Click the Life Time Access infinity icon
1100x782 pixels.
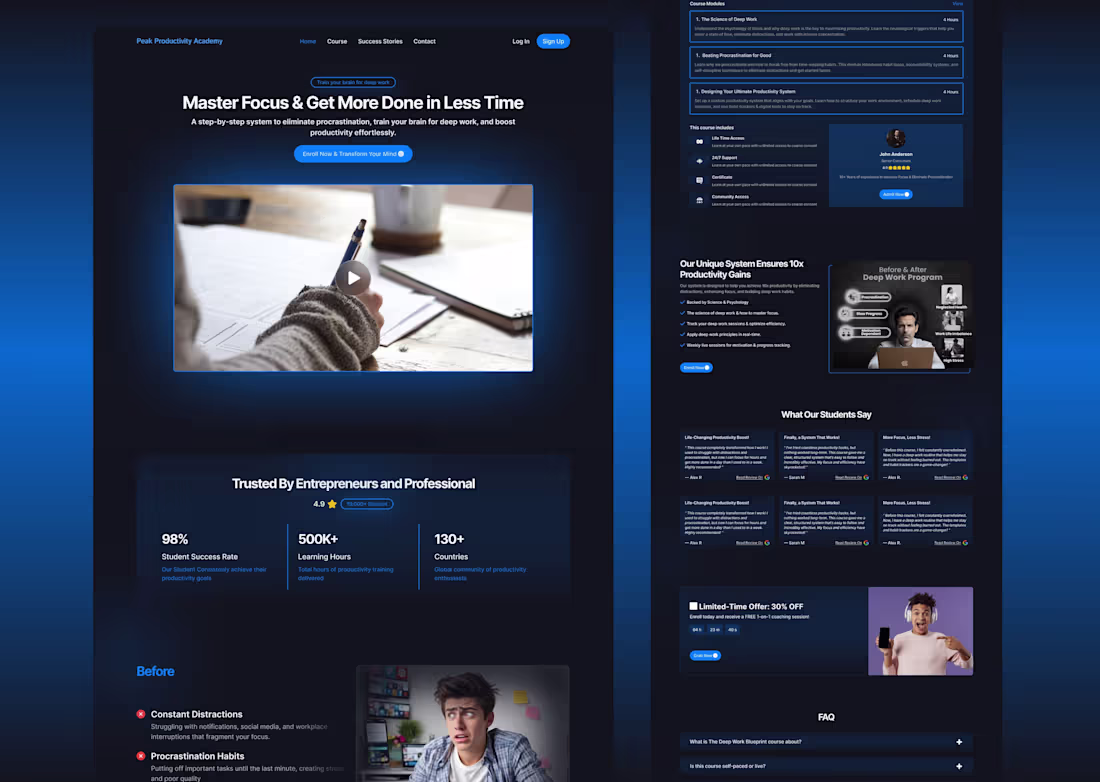coord(699,142)
